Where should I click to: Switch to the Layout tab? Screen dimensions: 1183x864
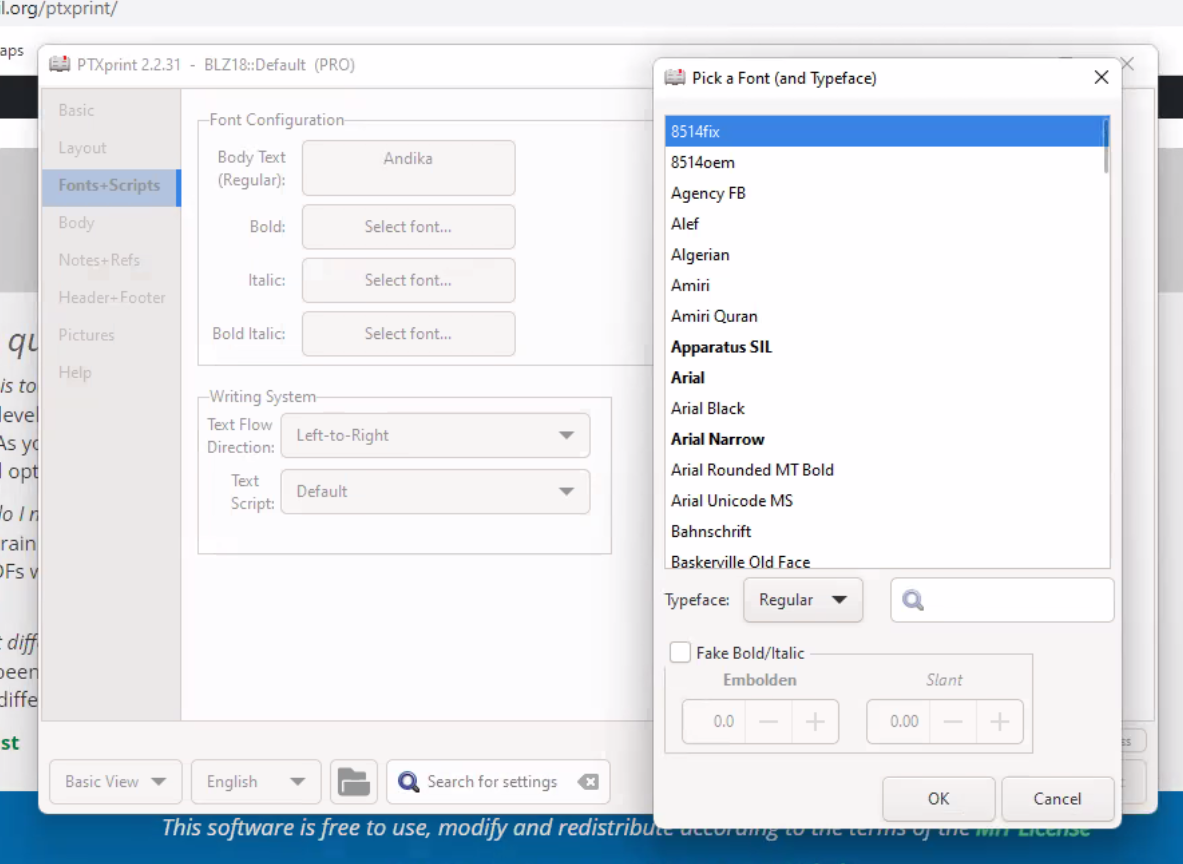82,147
